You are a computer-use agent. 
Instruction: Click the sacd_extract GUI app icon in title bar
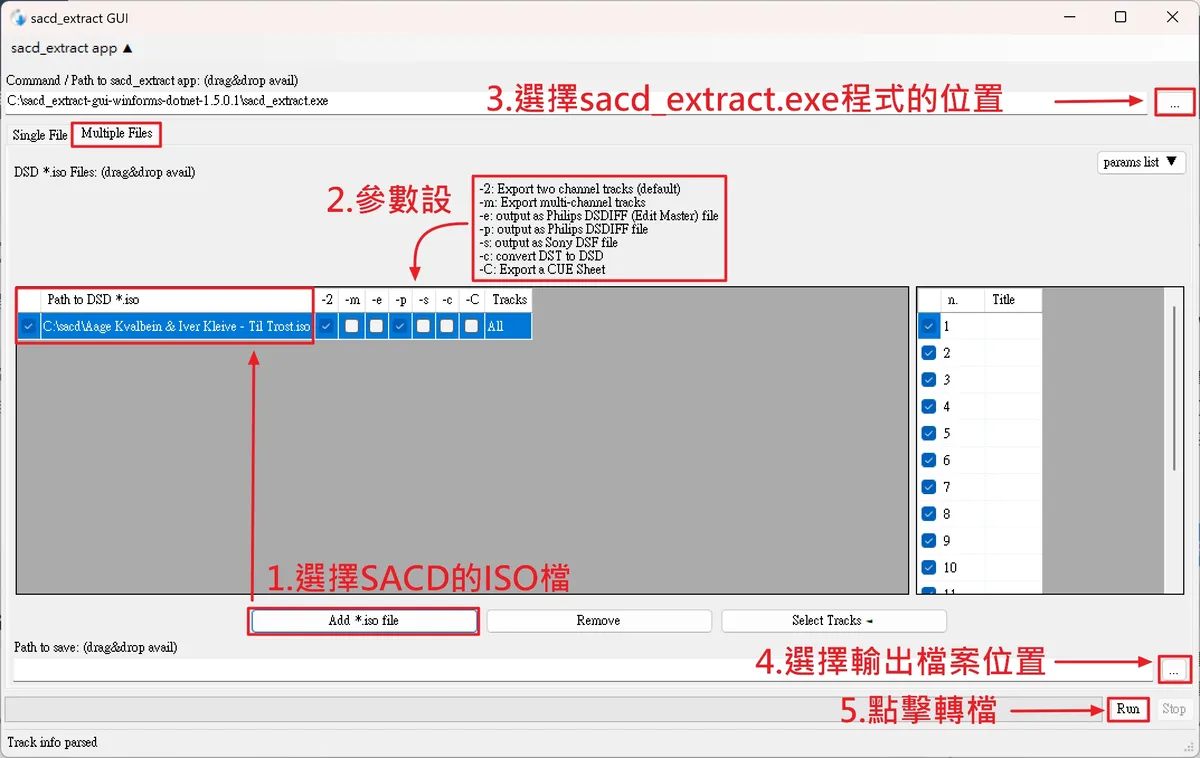(18, 18)
